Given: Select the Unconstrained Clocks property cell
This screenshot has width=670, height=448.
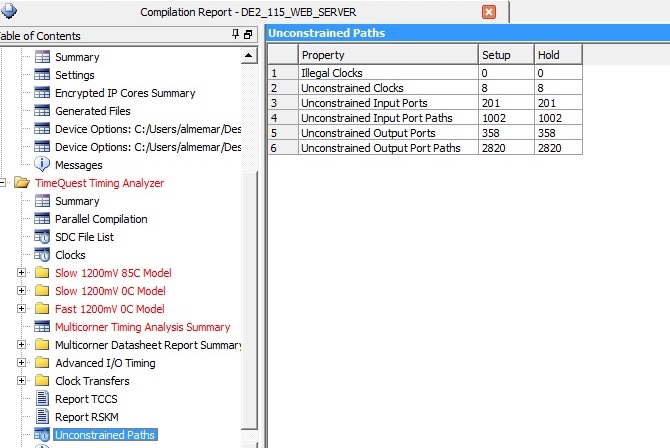Looking at the screenshot, I should tap(388, 88).
